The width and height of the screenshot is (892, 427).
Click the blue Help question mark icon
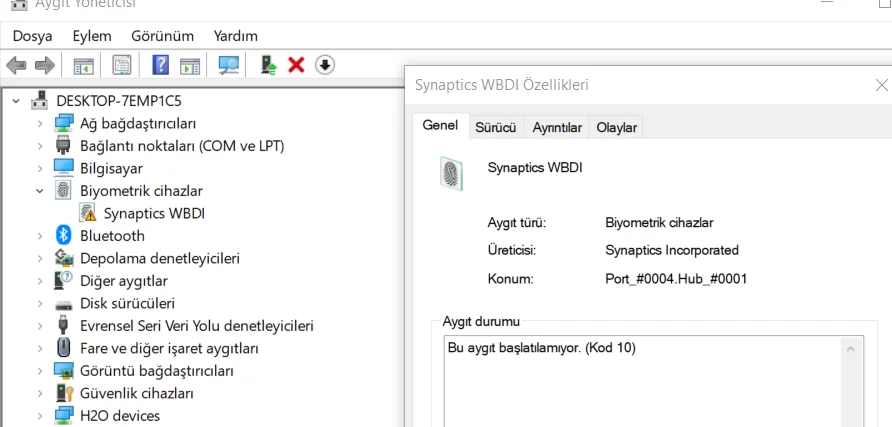pyautogui.click(x=160, y=65)
